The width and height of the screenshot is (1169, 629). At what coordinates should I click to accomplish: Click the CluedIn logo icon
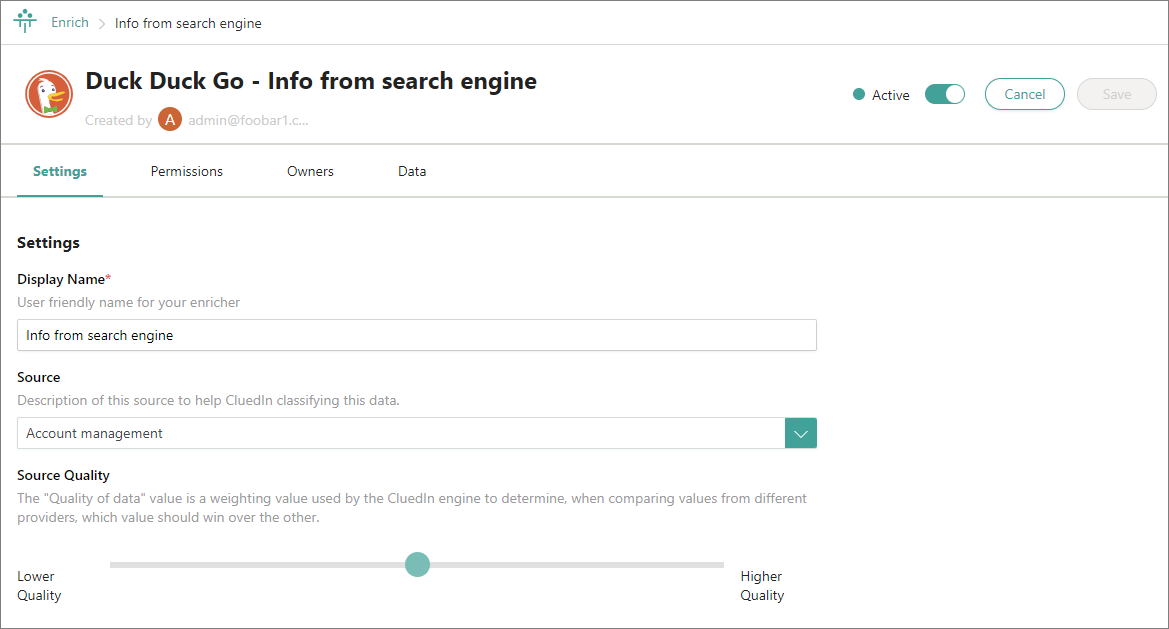point(25,22)
